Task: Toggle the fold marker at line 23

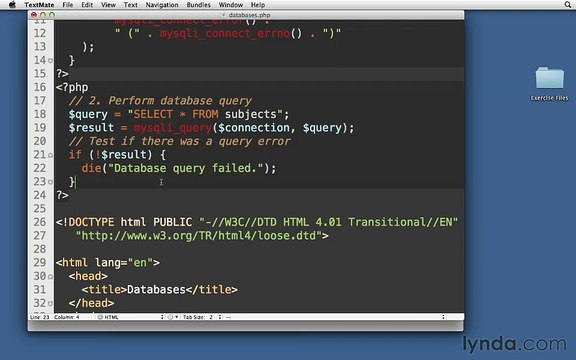Action: 50,182
